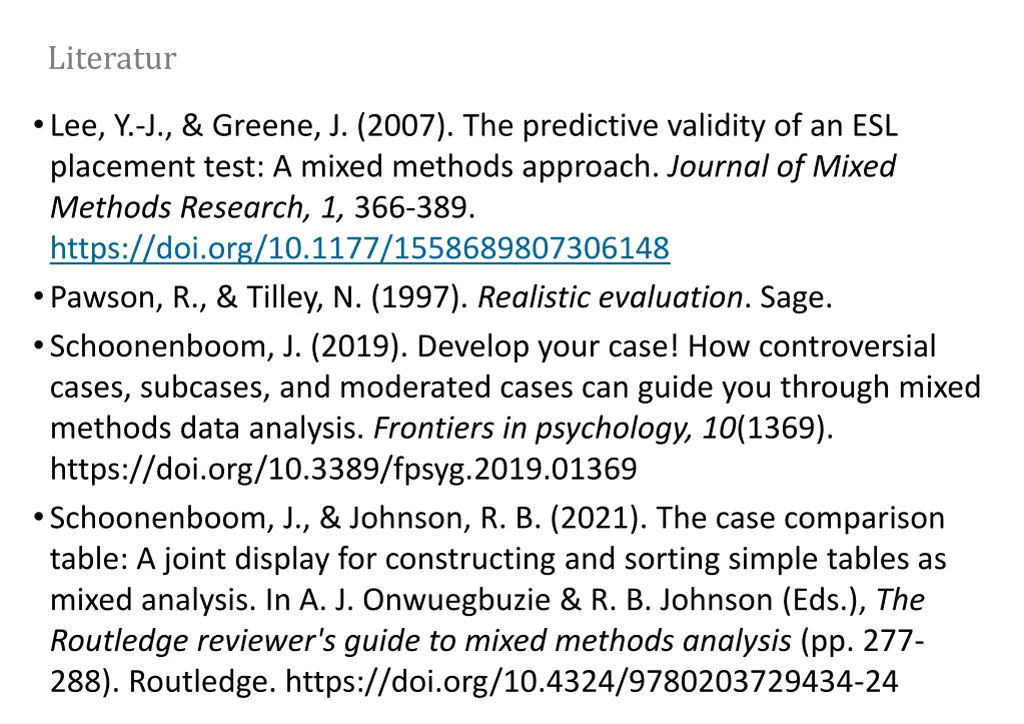Select the bullet before "Pawson, R."

(39, 296)
